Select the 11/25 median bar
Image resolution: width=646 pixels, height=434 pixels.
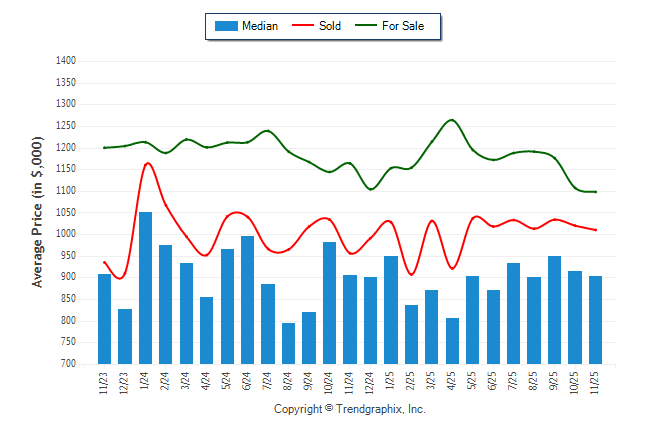pos(596,320)
